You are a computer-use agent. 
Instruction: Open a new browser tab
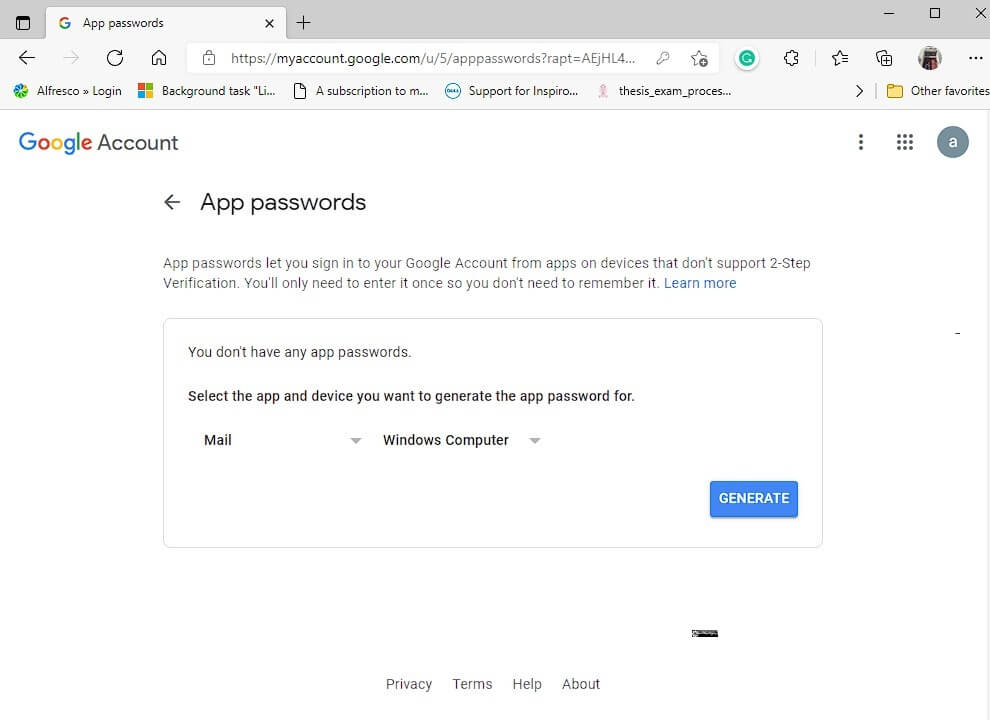(x=304, y=23)
